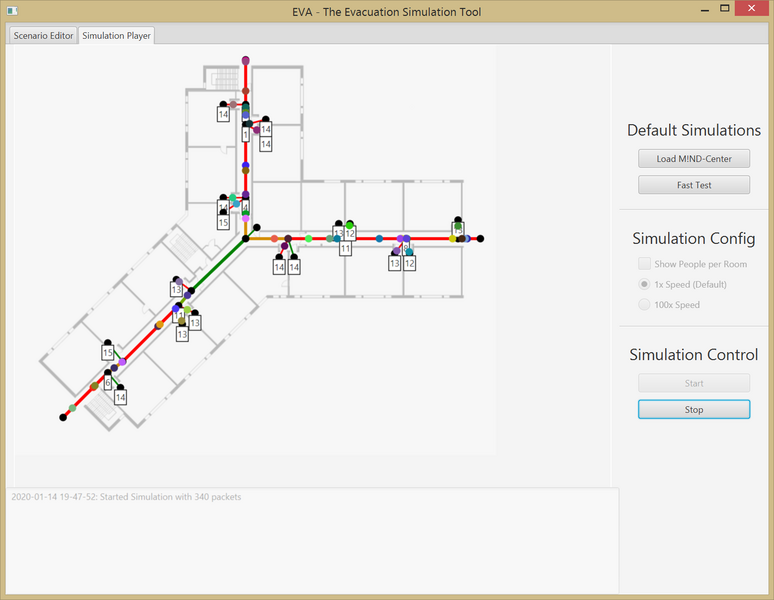Click the Load M!ND-Center button

click(x=694, y=159)
